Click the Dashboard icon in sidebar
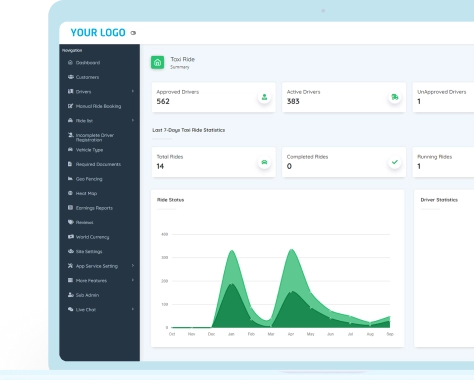474x380 pixels. (x=70, y=62)
